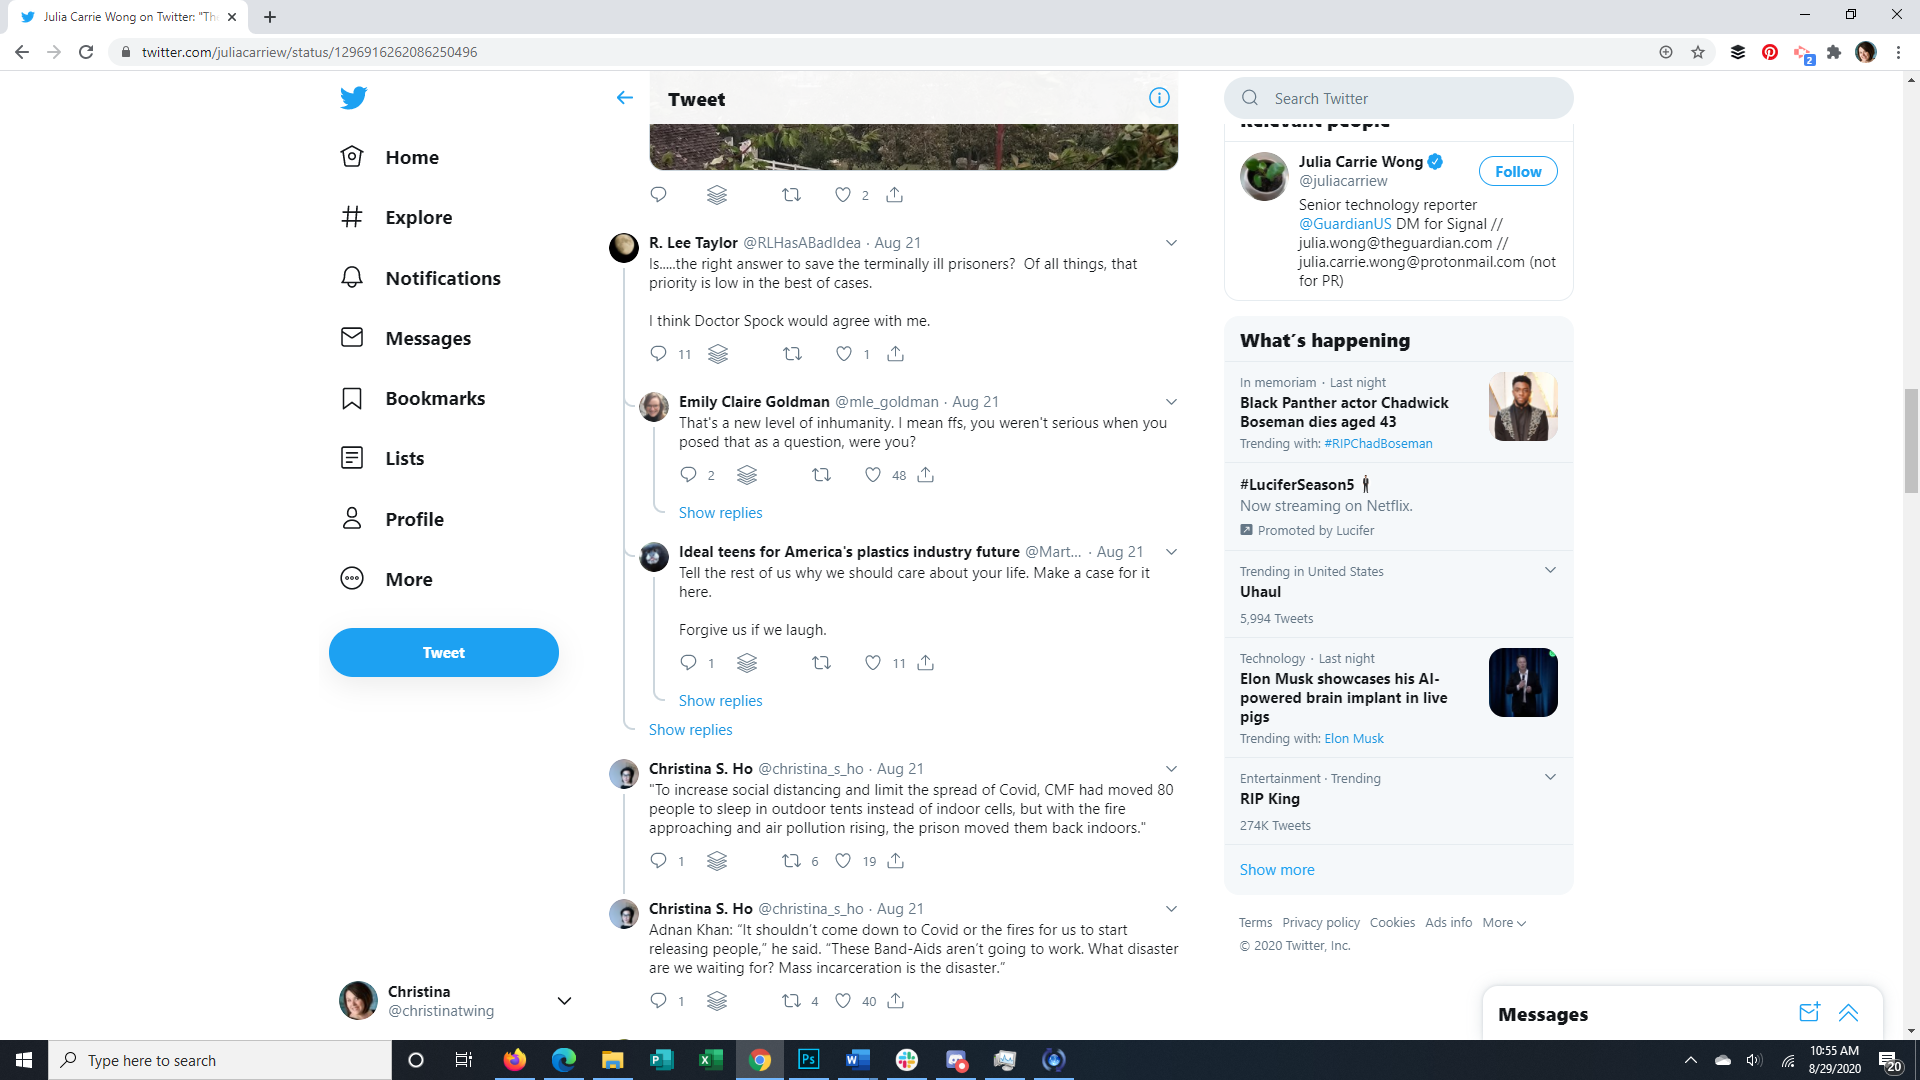
Task: Open Photoshop from the Windows taskbar
Action: tap(808, 1060)
